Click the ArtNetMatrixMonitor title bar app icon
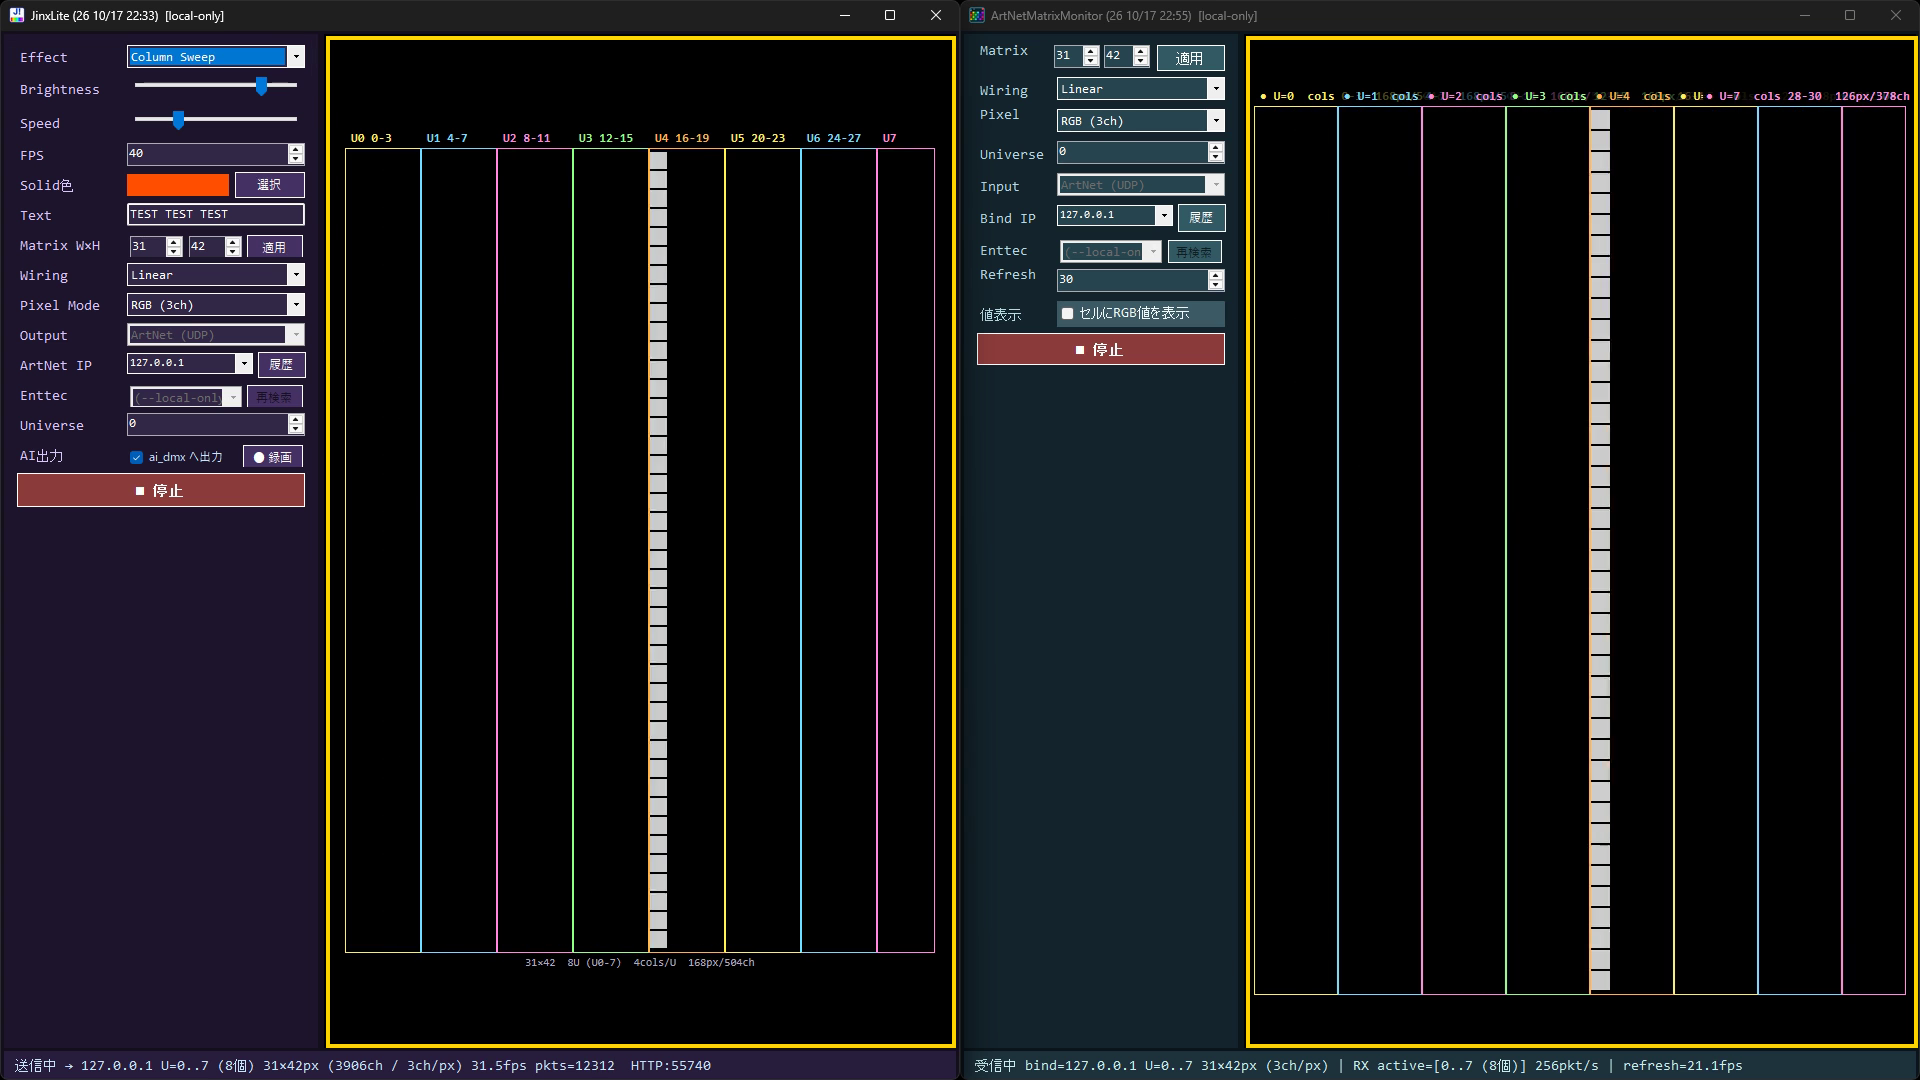The image size is (1920, 1080). (977, 15)
